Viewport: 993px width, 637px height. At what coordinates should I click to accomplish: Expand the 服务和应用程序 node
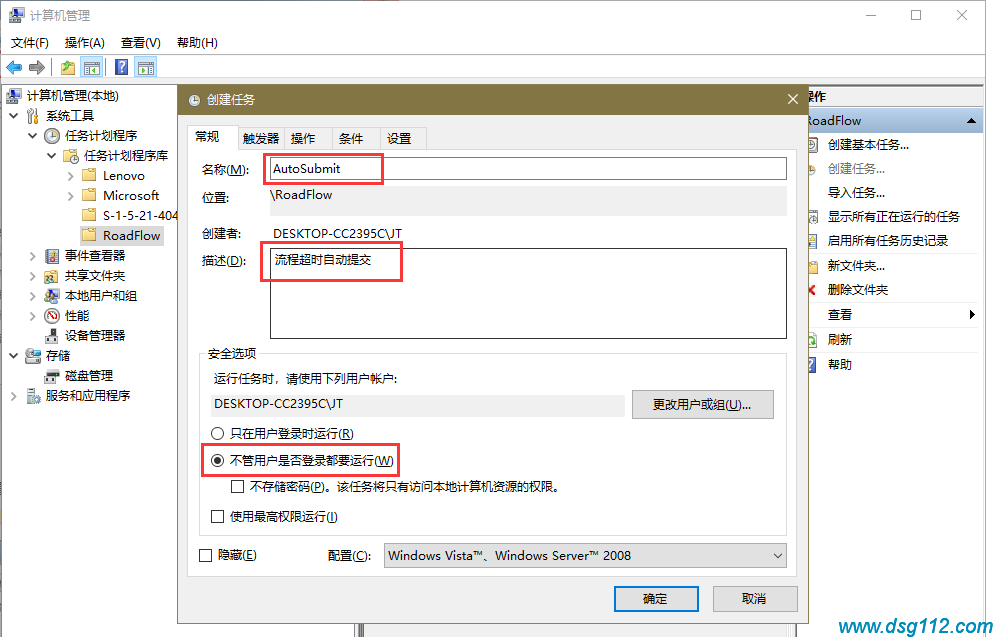tap(14, 396)
